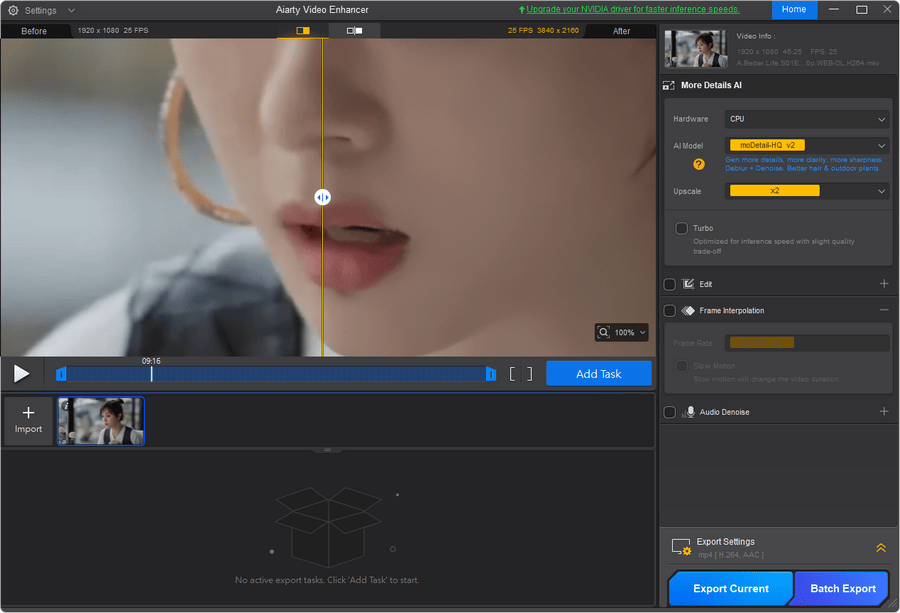Open info icon on the clip thumbnail
This screenshot has height=613, width=900.
tap(65, 405)
